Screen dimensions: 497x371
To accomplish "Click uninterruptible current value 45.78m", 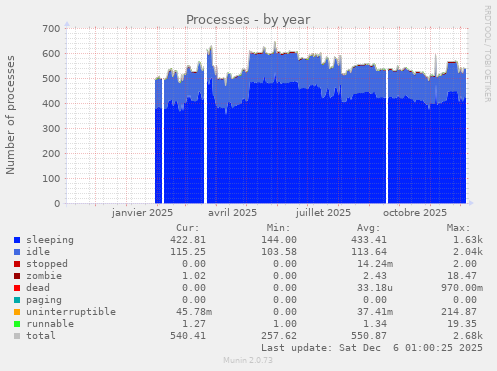I will click(x=194, y=312).
